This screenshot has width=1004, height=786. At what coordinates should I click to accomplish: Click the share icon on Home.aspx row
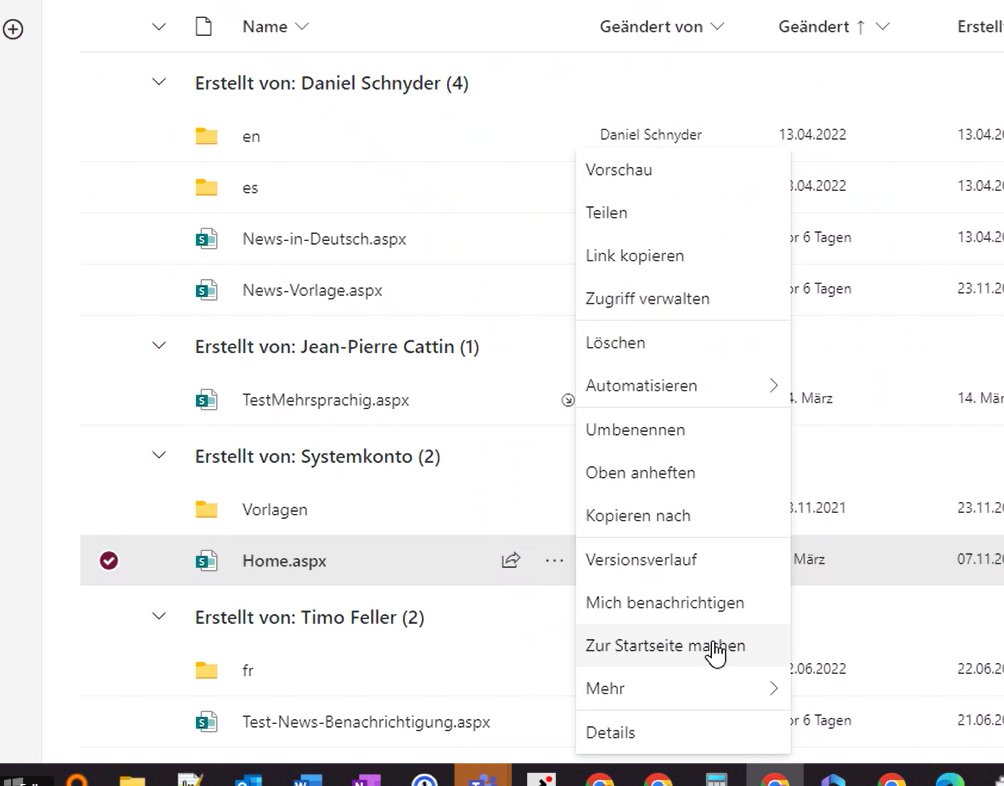click(510, 560)
